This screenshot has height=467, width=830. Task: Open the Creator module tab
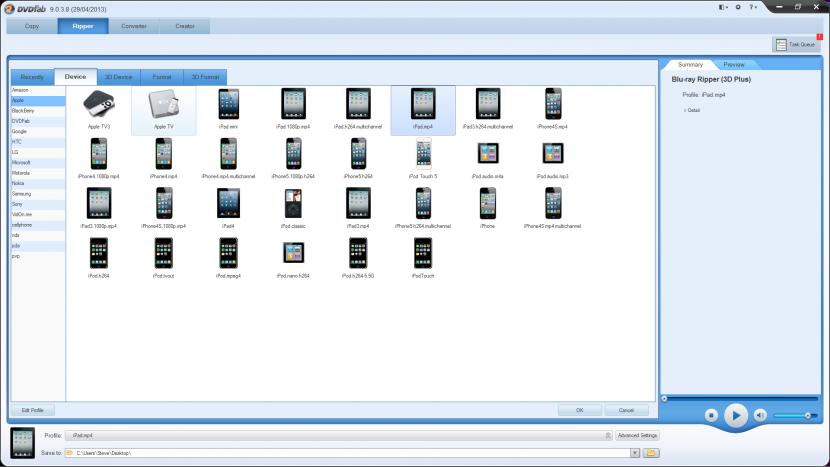pos(185,26)
